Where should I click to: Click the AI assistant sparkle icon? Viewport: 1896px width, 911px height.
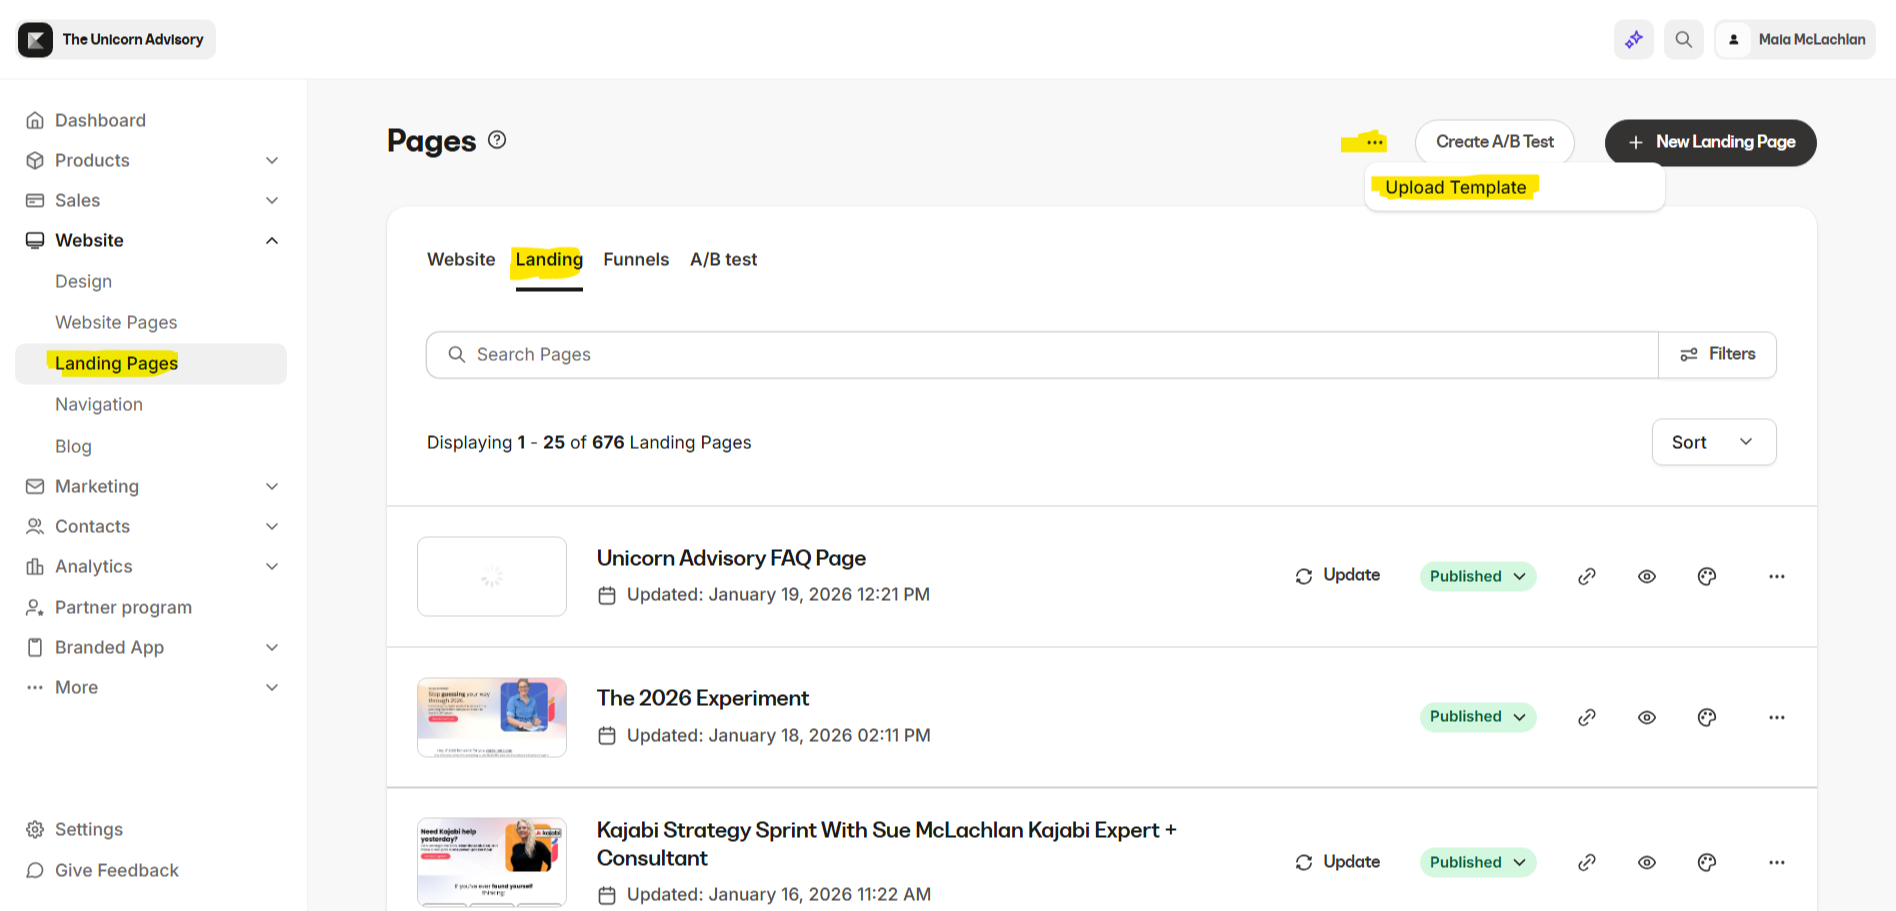point(1633,40)
